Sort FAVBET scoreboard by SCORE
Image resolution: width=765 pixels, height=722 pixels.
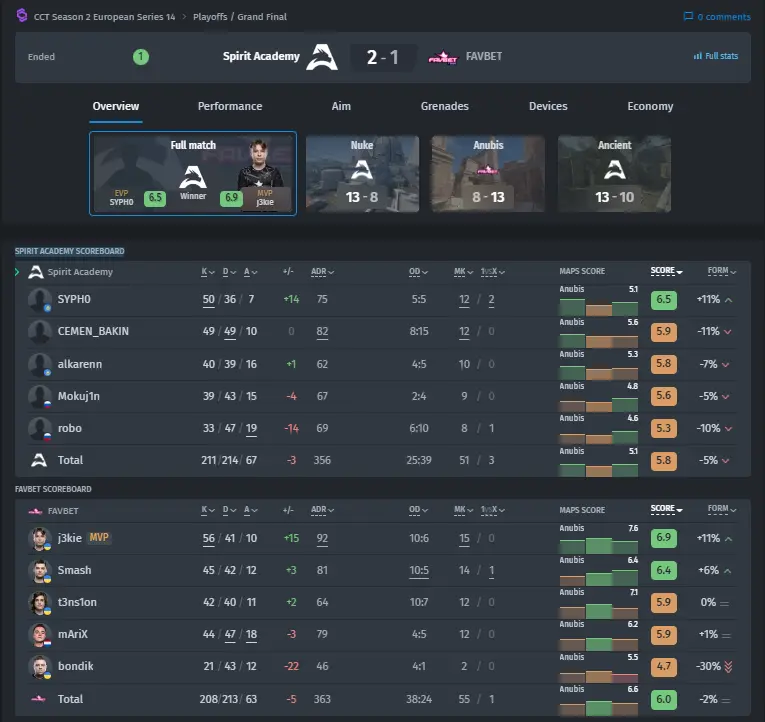[x=666, y=509]
